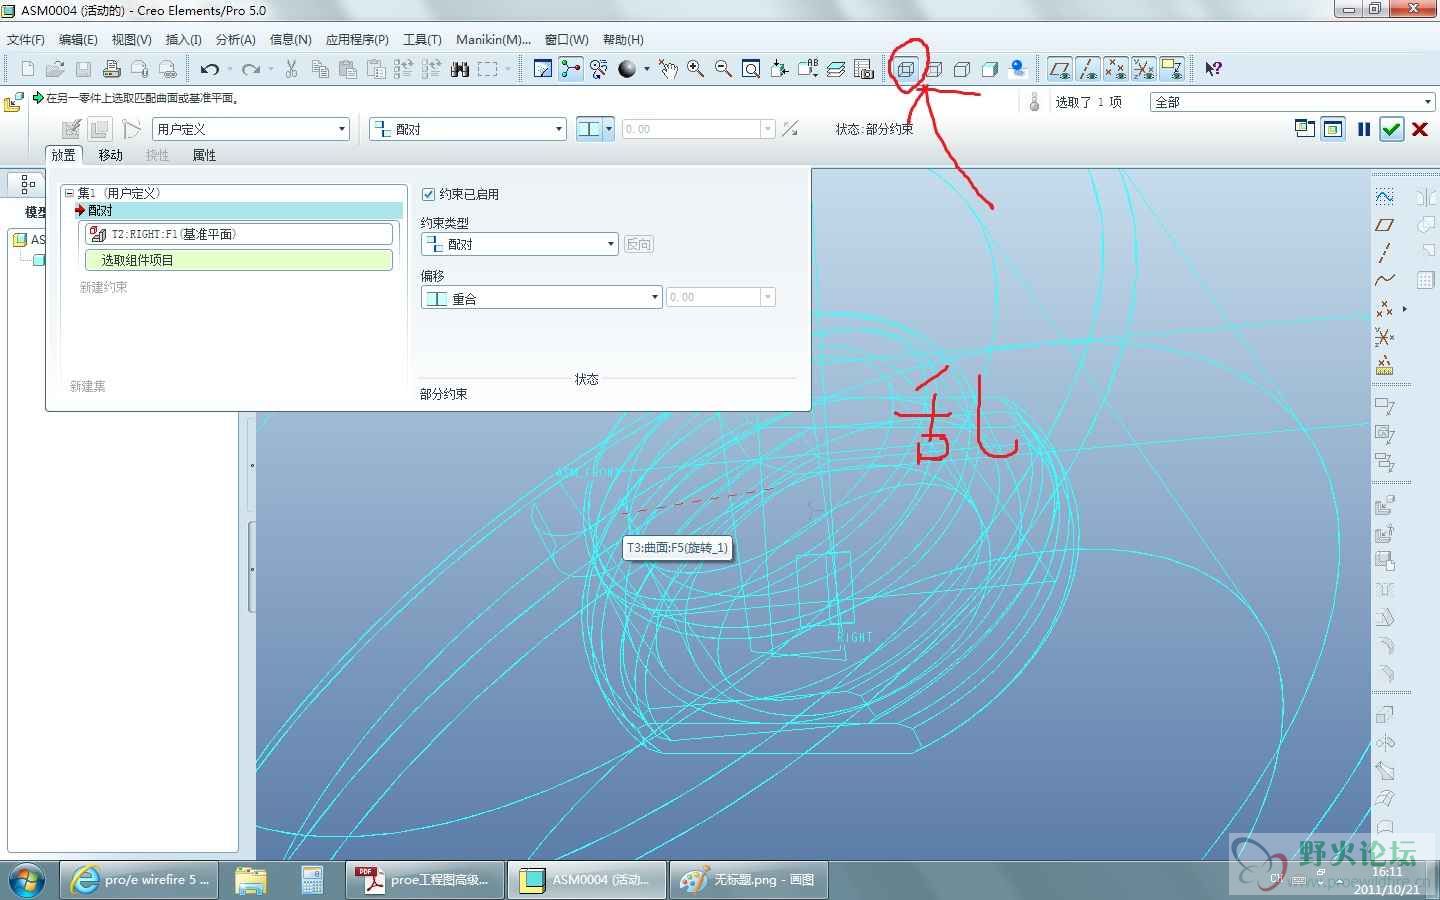Click the datum curve tool in right toolbar
This screenshot has height=900, width=1440.
[x=1384, y=280]
